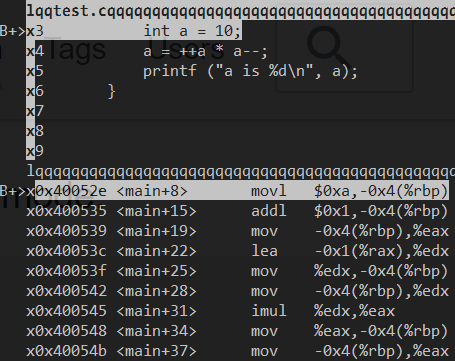Click operand '$0xa,-0x4(%rbp)' of movl
This screenshot has height=361, width=455.
381,191
